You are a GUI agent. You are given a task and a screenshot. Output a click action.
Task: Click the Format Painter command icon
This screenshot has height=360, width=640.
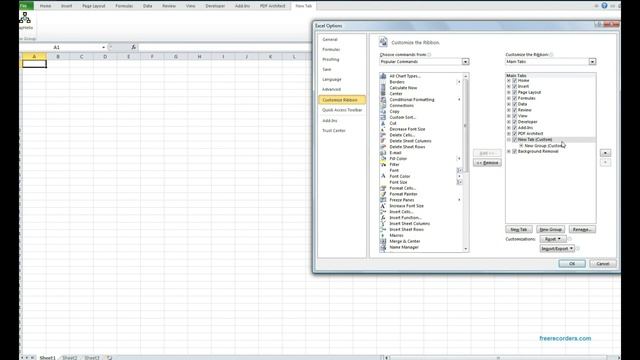click(x=383, y=194)
